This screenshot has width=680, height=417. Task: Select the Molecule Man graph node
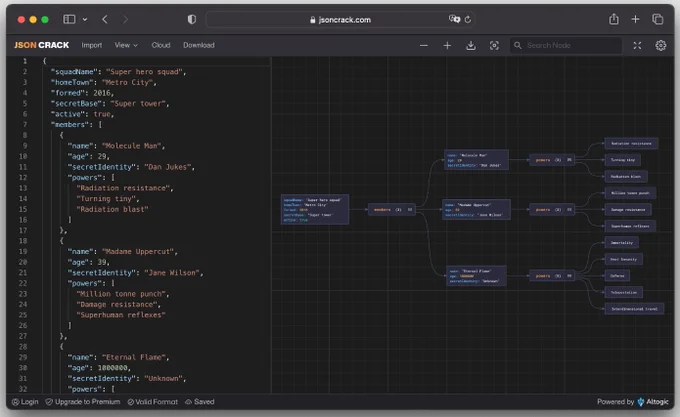pos(476,160)
